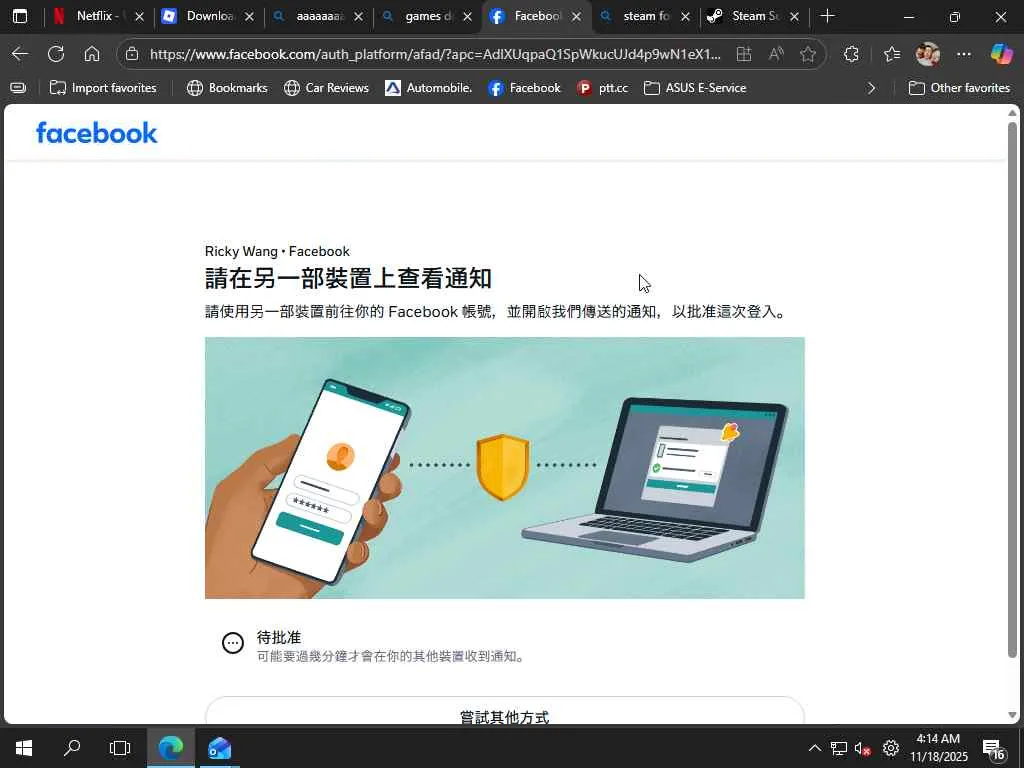Open split screen view icon
This screenshot has height=768, width=1024.
coord(744,54)
